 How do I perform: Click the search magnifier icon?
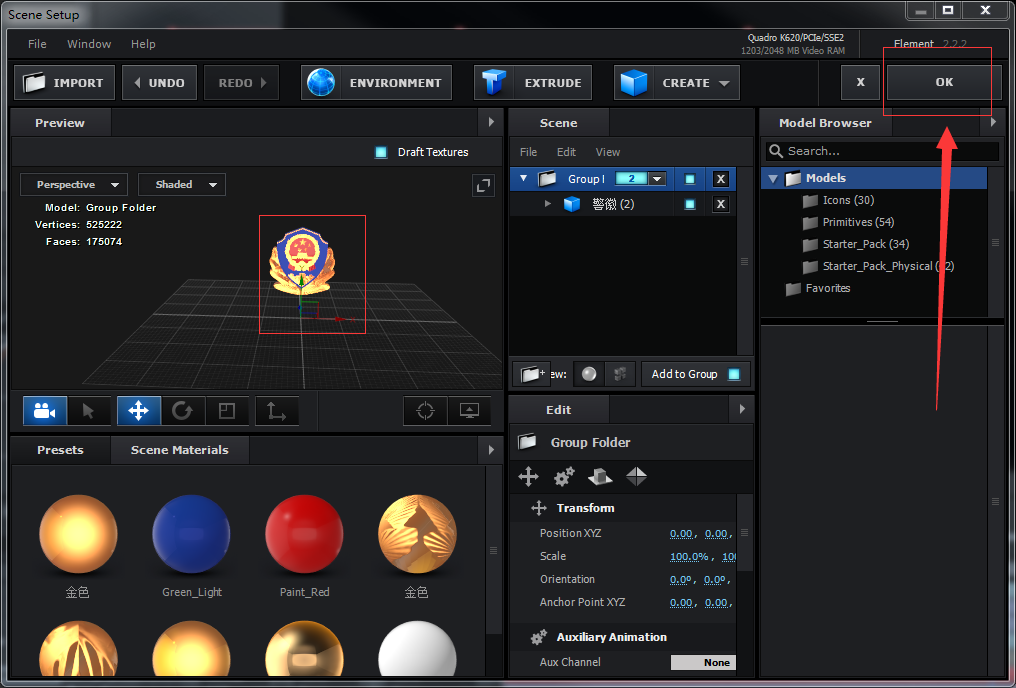tap(776, 151)
